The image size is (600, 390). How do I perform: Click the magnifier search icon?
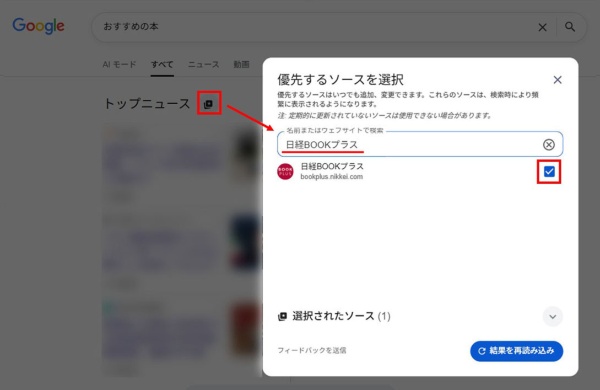pos(570,27)
